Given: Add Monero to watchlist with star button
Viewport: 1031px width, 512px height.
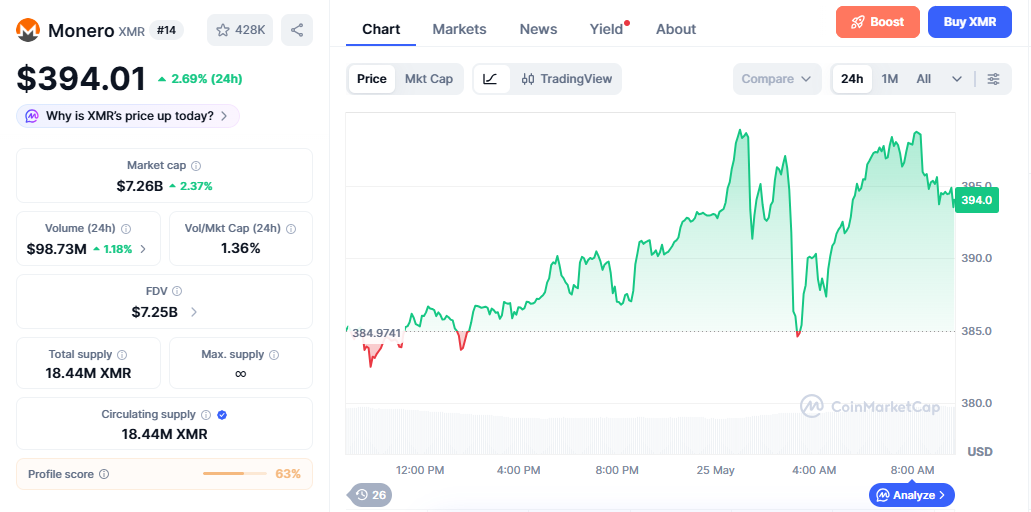Looking at the screenshot, I should tap(240, 30).
